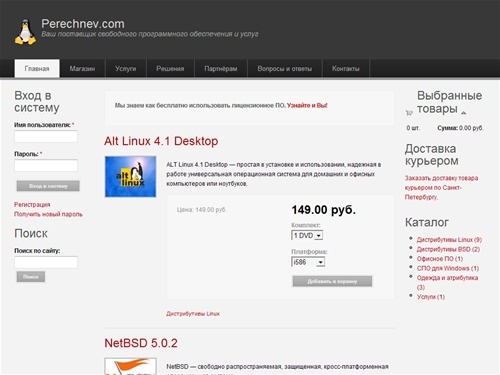The height and width of the screenshot is (375, 500).
Task: Click the 0 шт. cart count
Action: pyautogui.click(x=413, y=128)
